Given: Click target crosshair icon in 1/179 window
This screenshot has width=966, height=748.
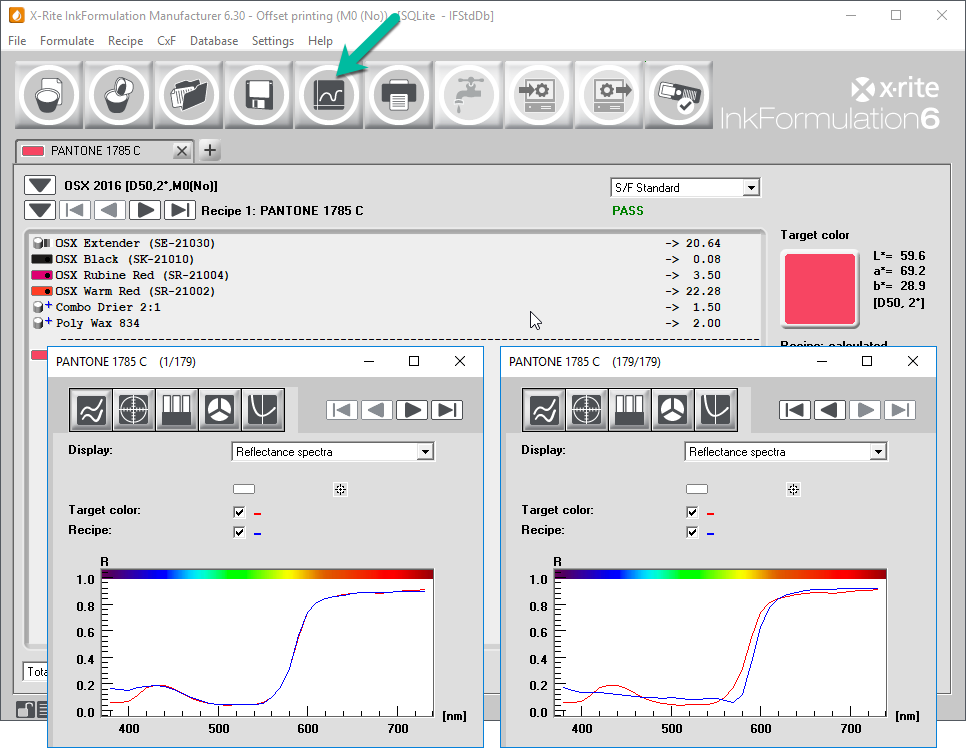Looking at the screenshot, I should pyautogui.click(x=341, y=489).
